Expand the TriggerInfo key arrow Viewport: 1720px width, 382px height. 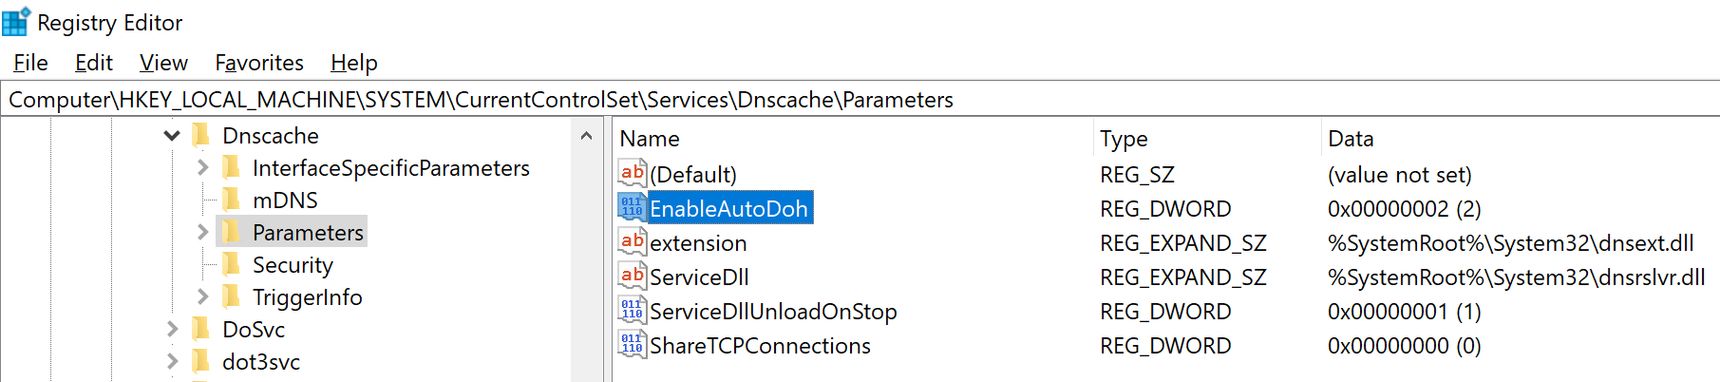coord(202,297)
